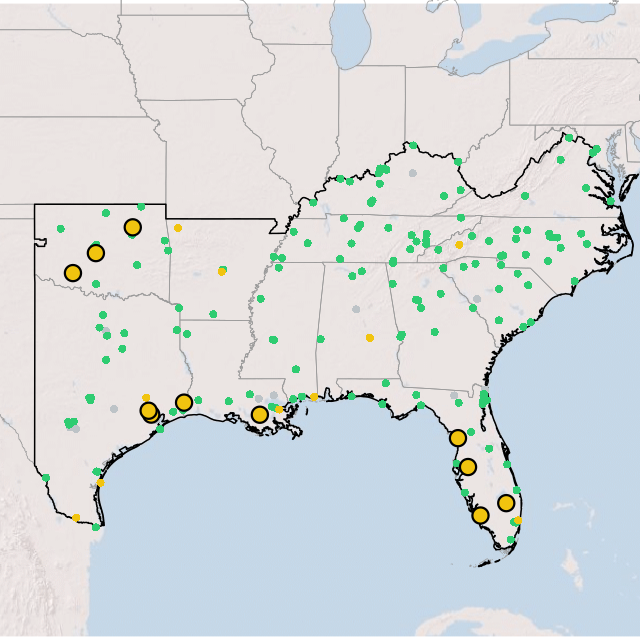Viewport: 640px width, 640px height.
Task: Click small yellow dot just north of Houston
Action: tap(146, 398)
